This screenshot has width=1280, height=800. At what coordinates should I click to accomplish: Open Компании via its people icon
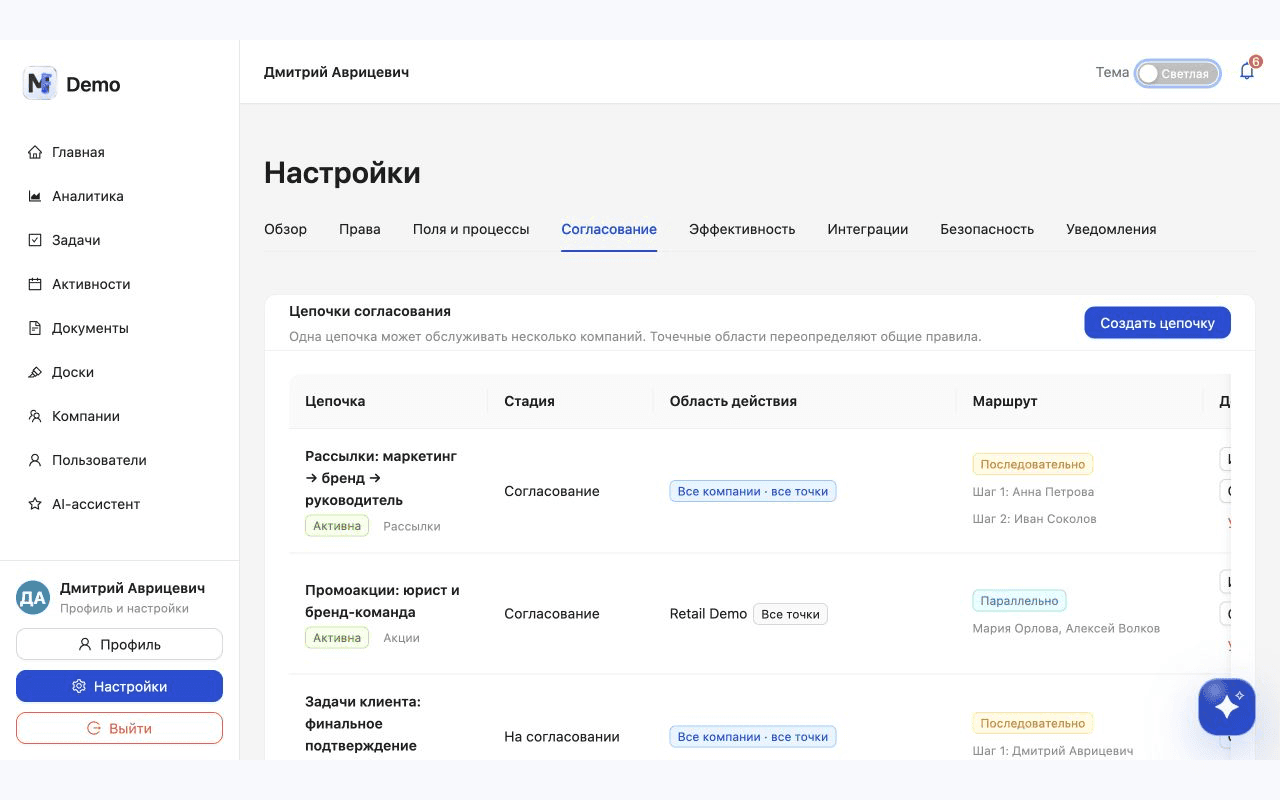tap(35, 416)
